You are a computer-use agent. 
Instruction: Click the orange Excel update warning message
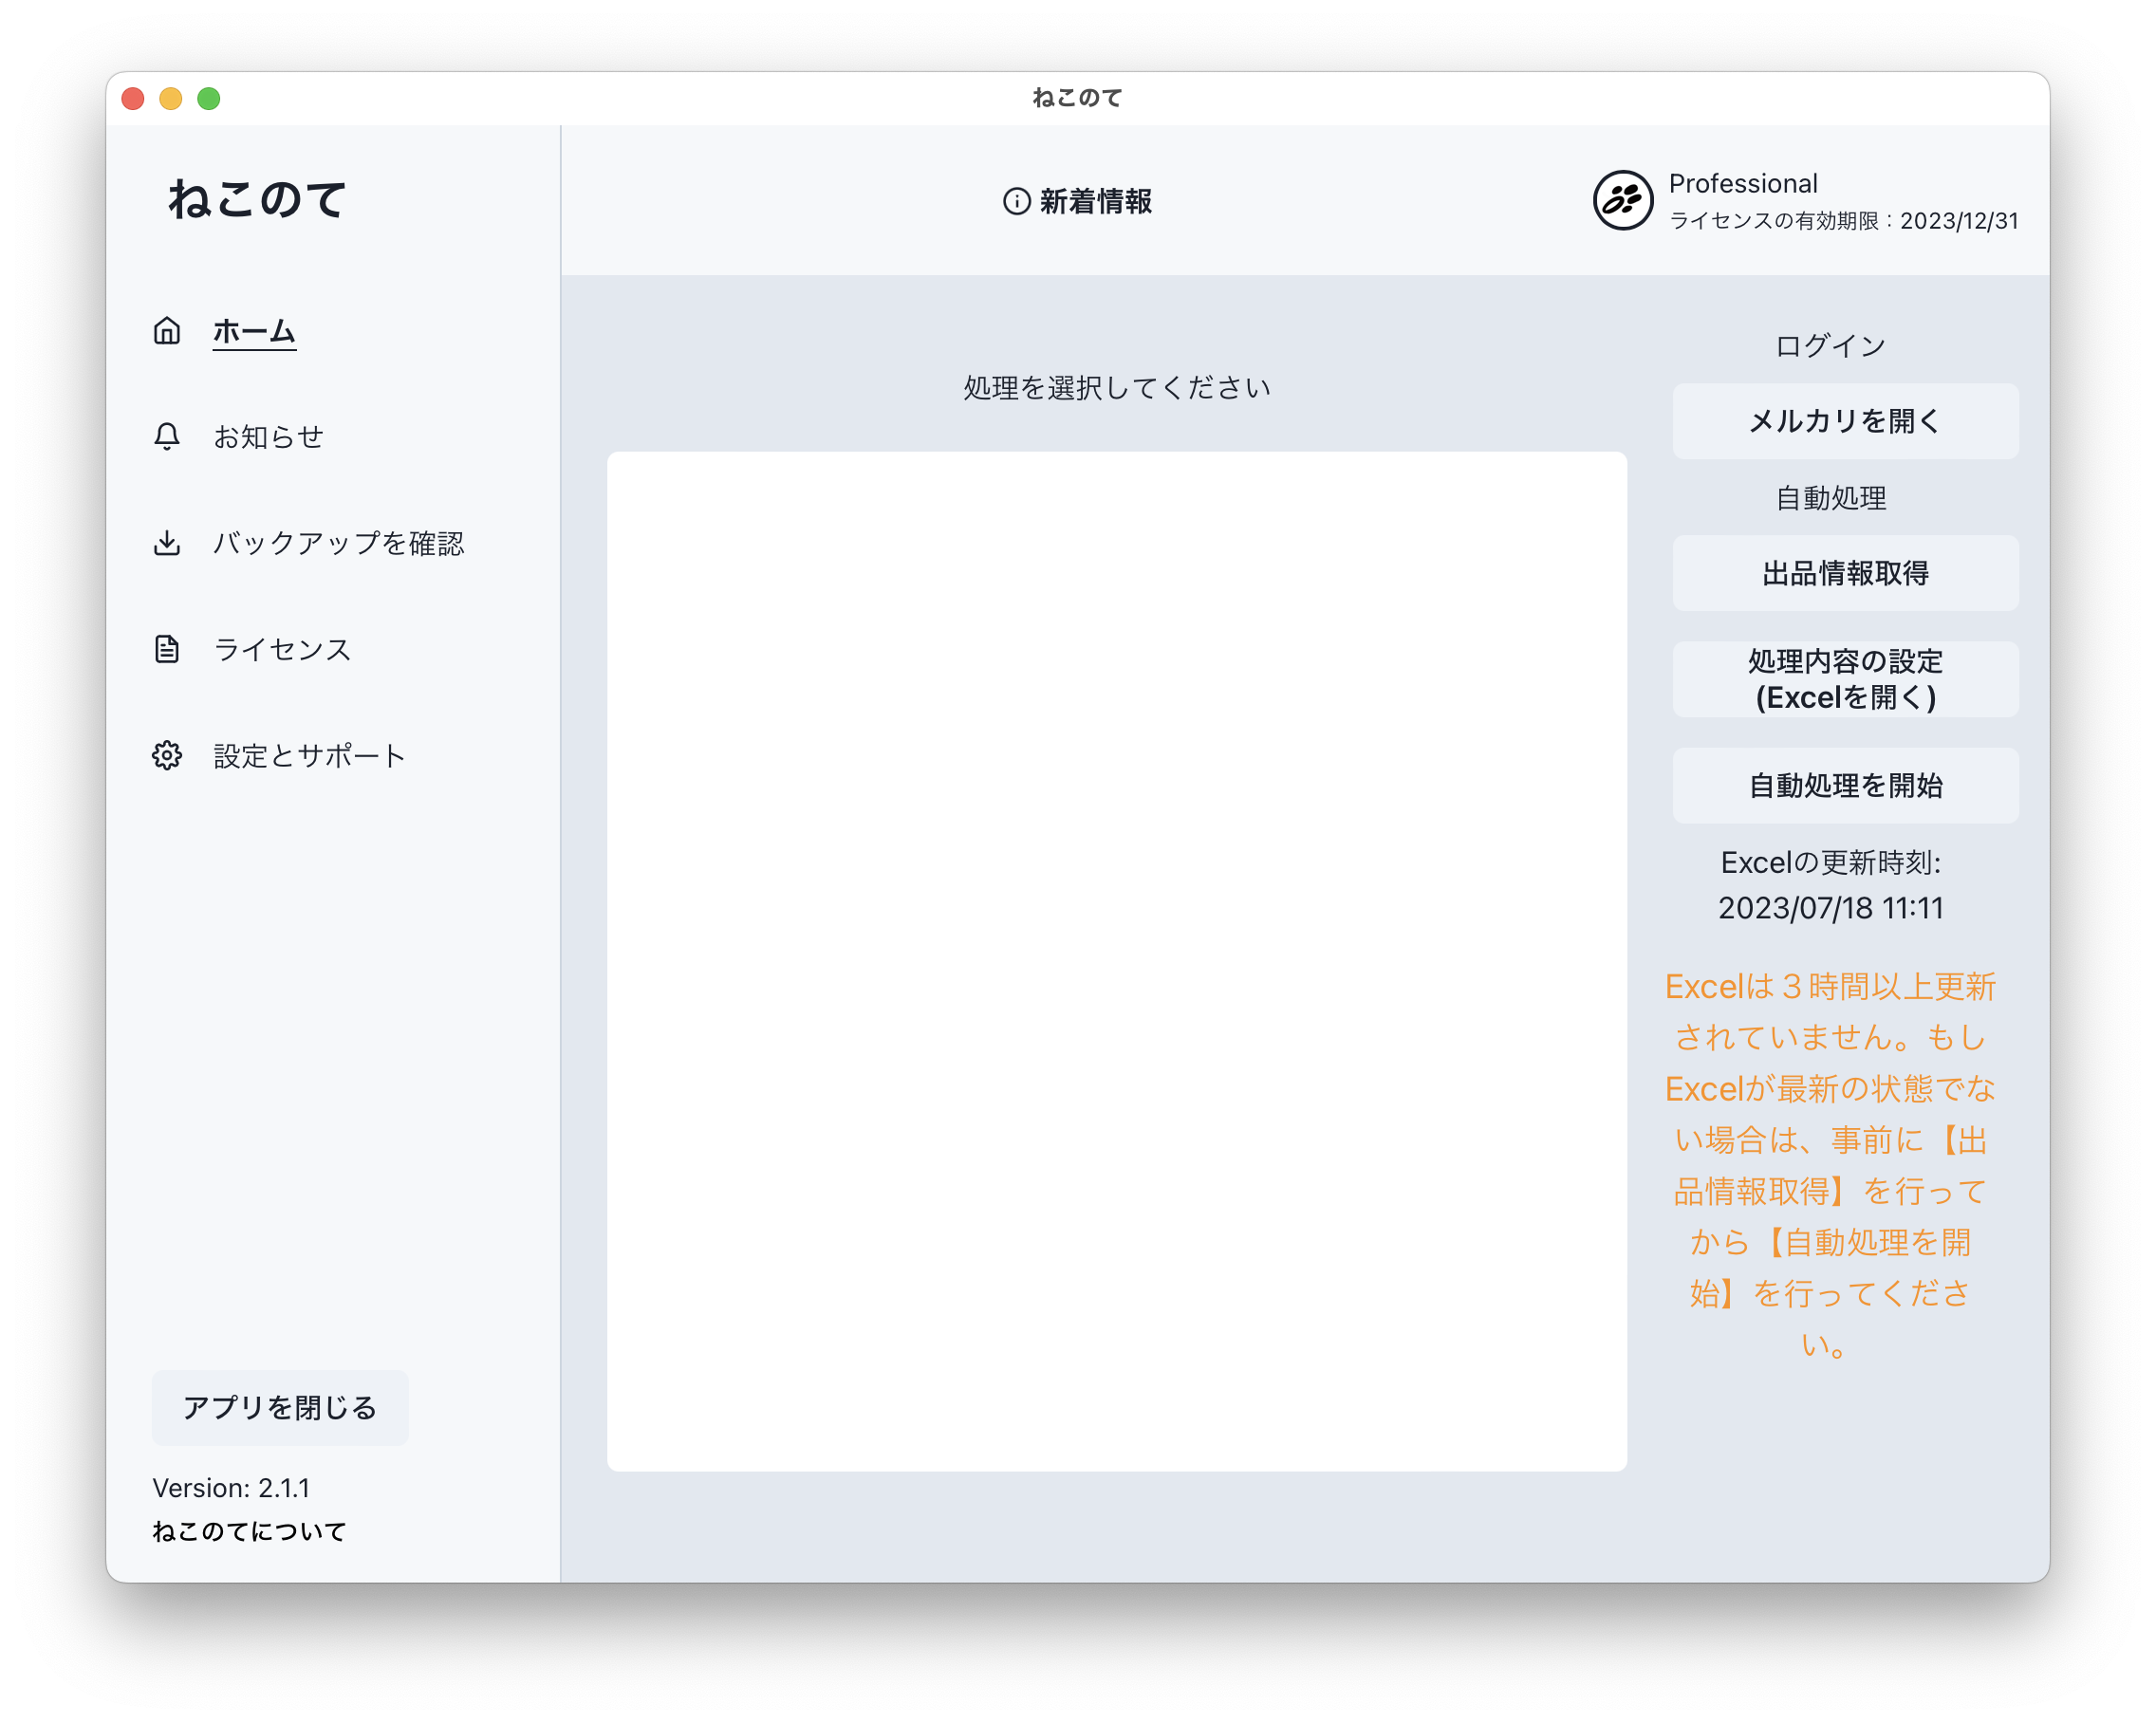tap(1830, 1165)
